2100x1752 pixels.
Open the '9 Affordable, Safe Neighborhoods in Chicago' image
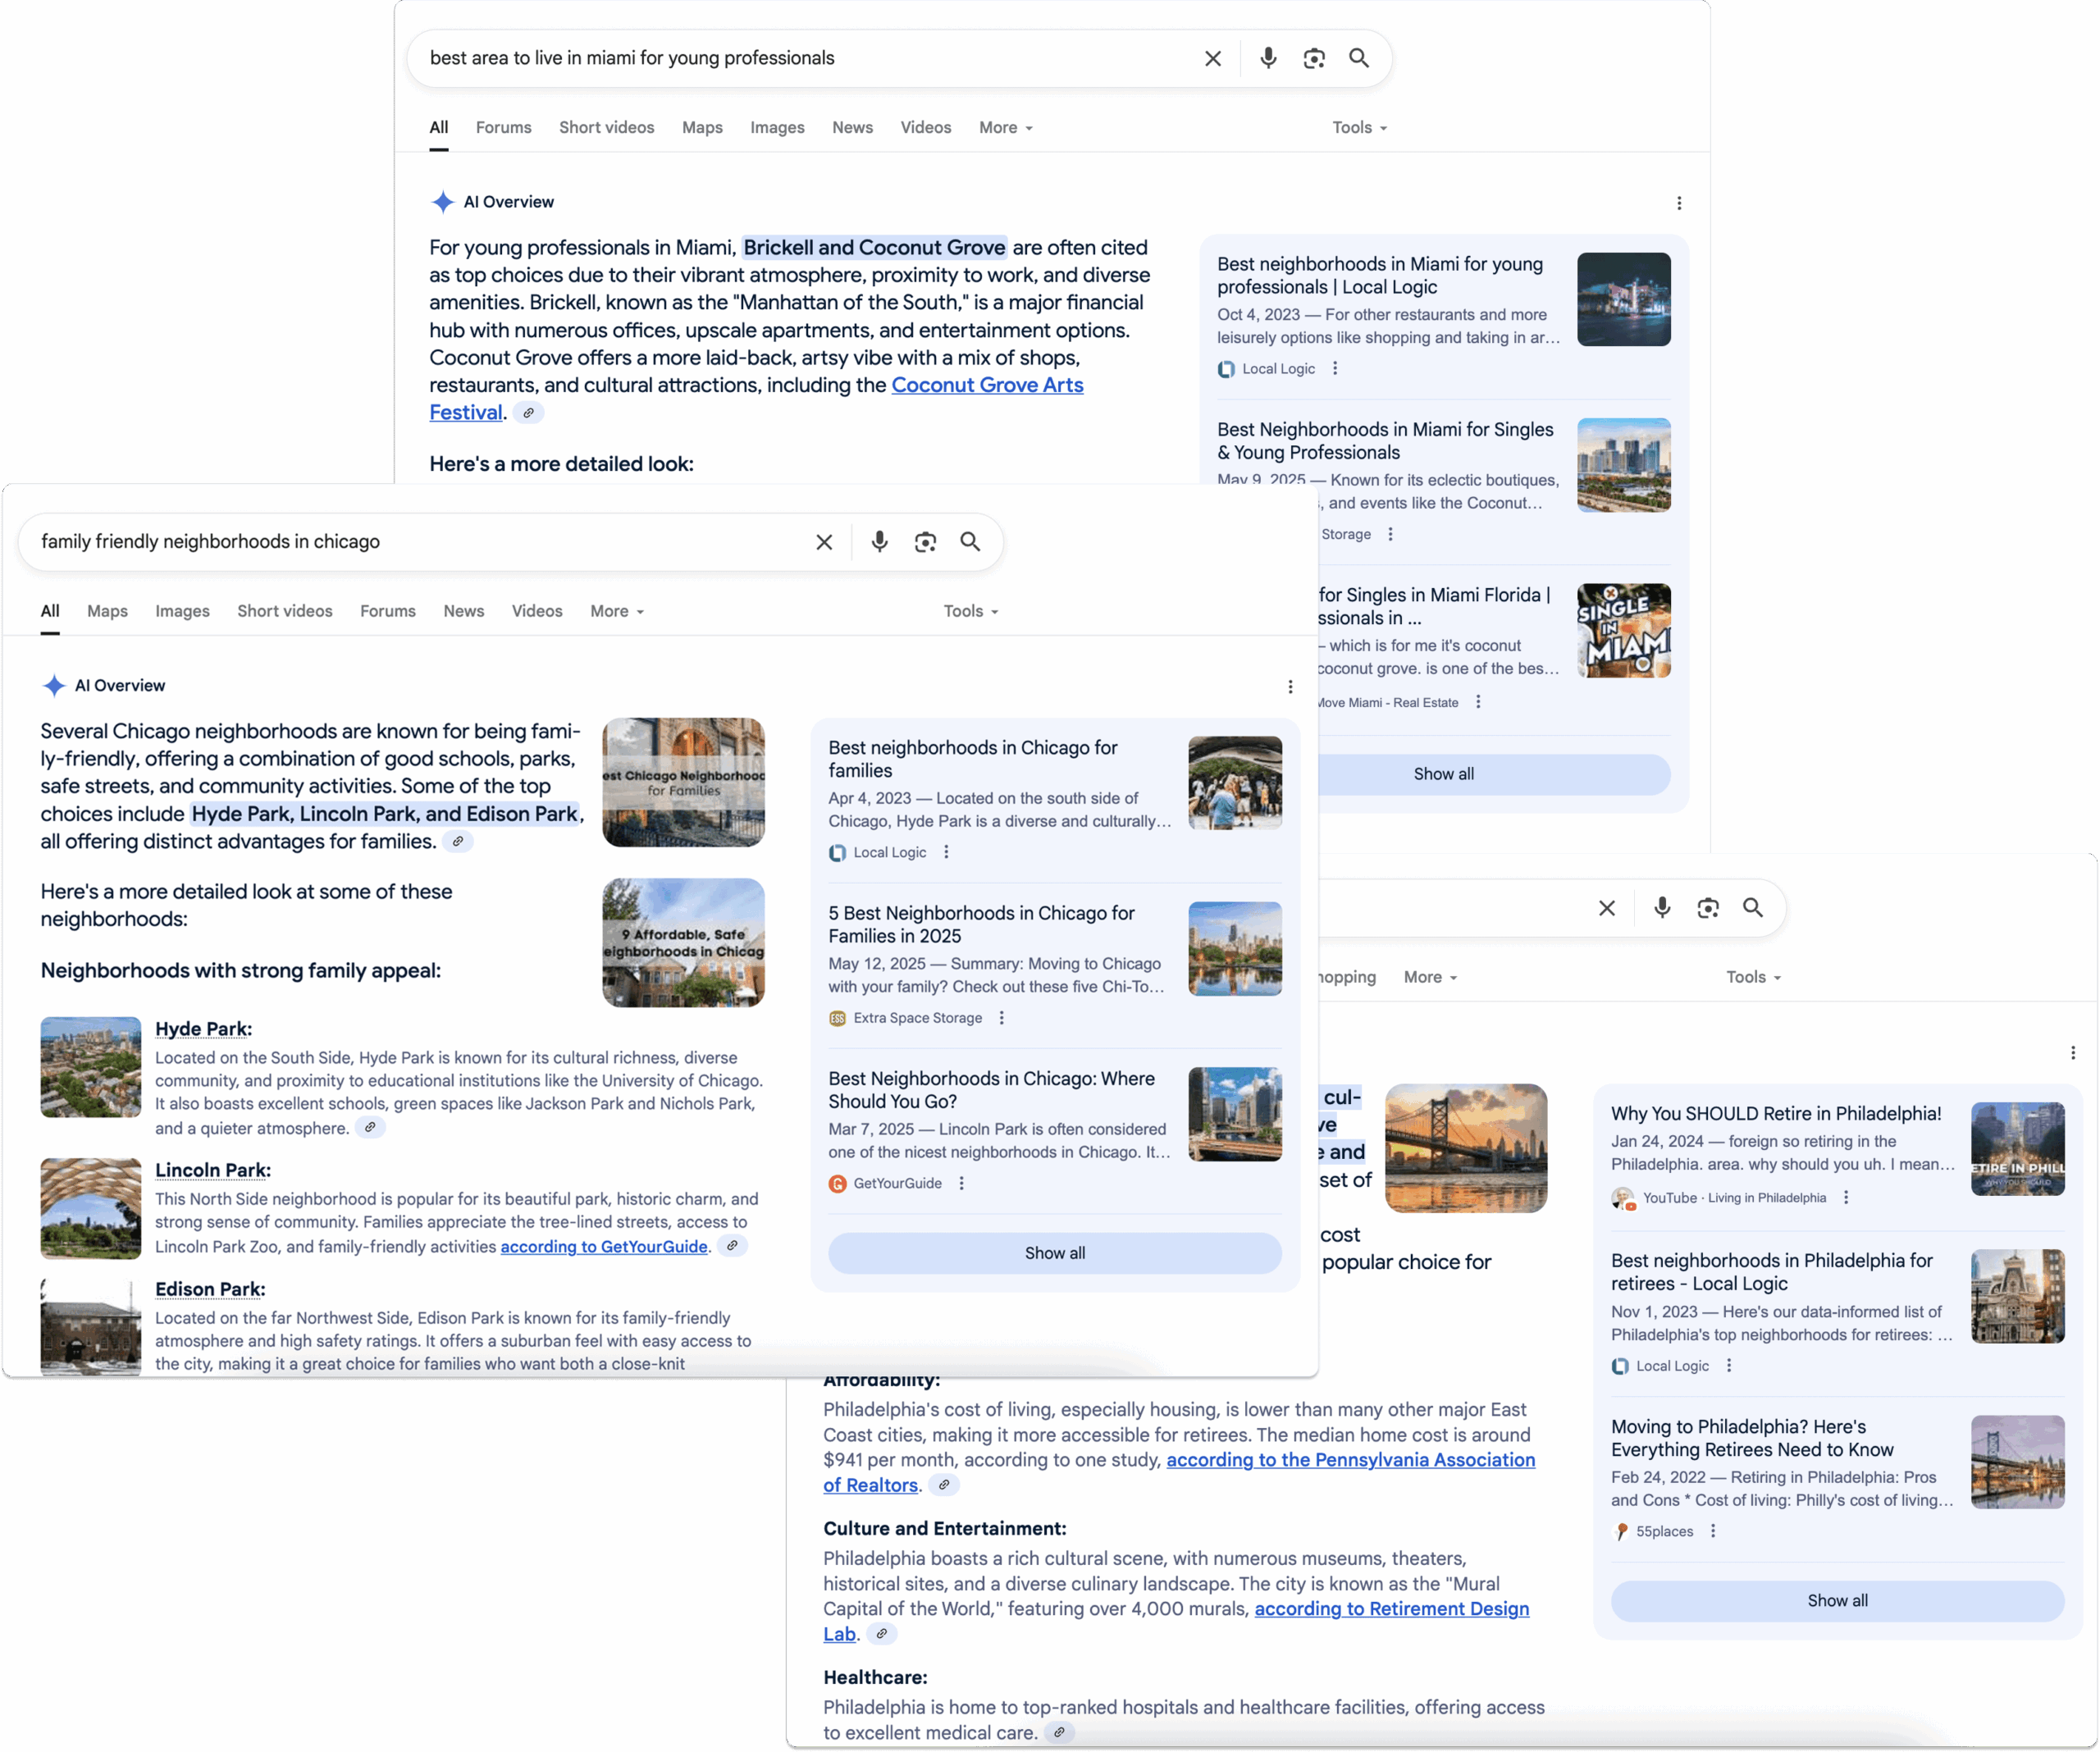click(683, 942)
